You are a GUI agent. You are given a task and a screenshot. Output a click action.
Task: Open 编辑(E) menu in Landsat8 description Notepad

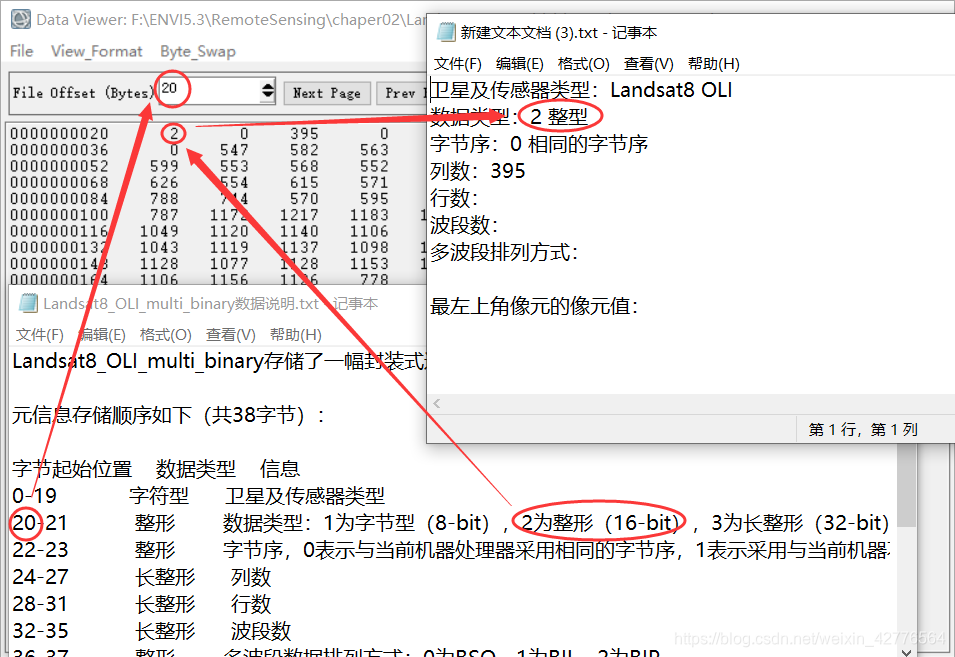[102, 335]
